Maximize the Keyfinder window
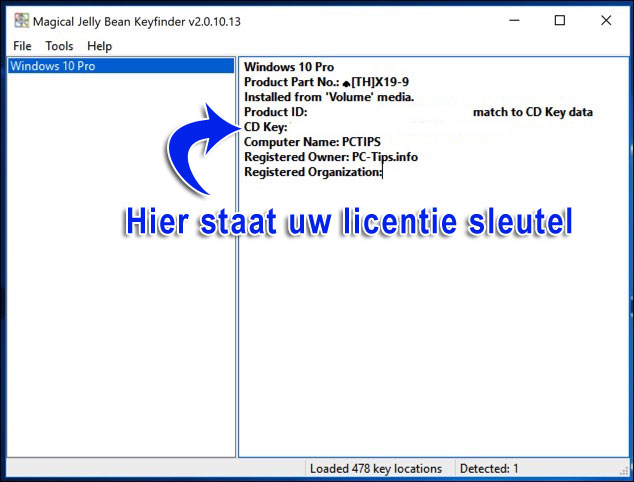 560,20
